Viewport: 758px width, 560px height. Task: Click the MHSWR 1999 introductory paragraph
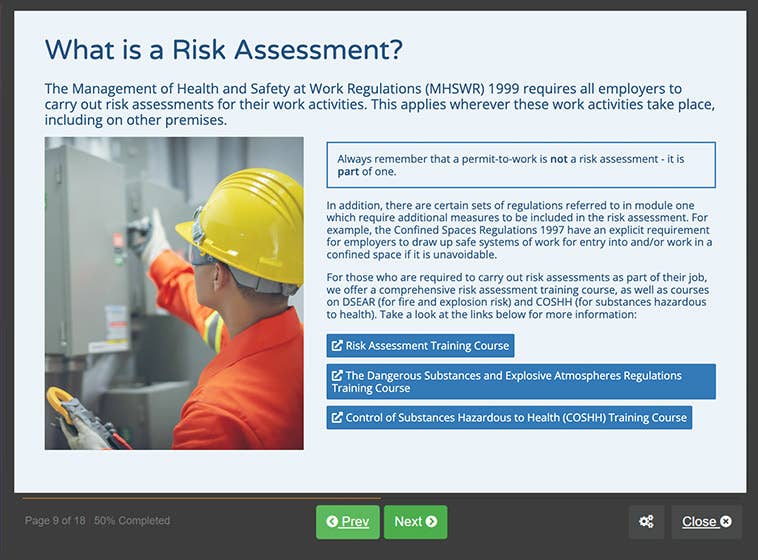point(378,104)
